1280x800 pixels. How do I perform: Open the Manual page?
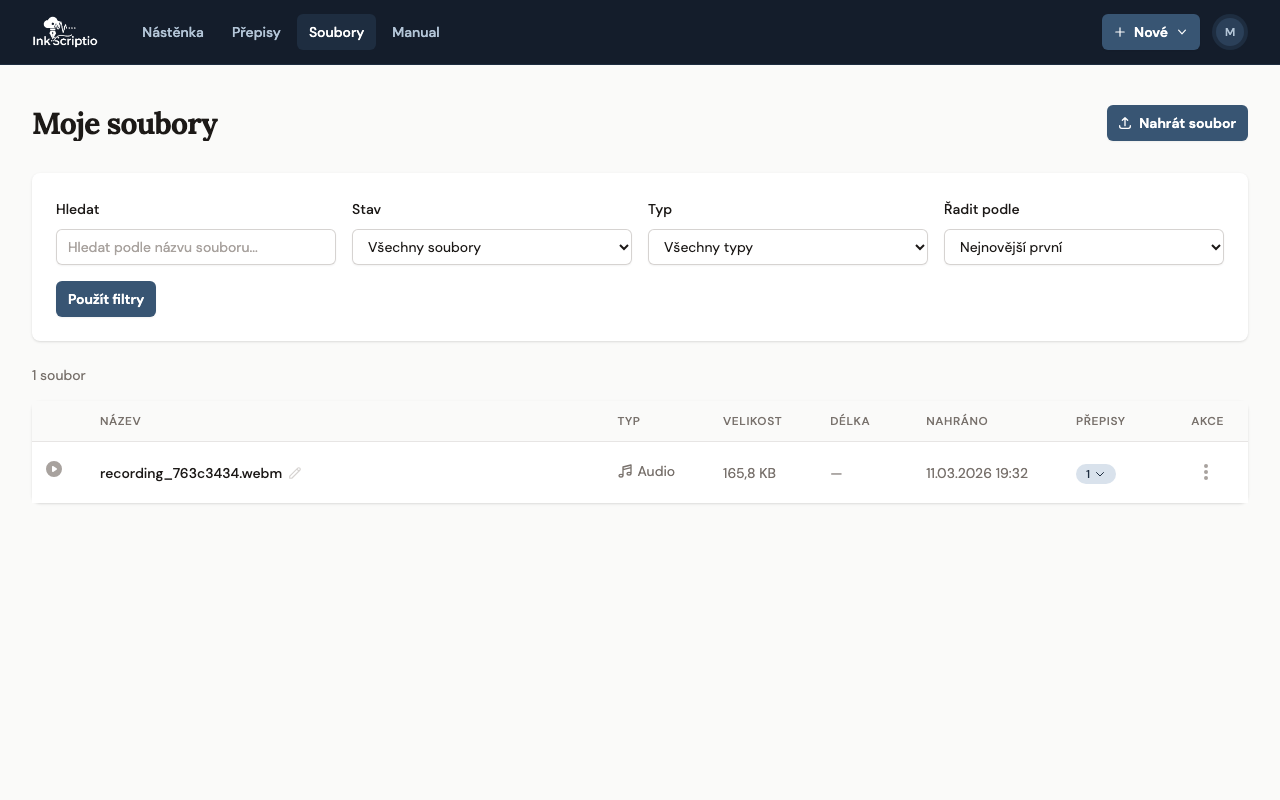point(415,32)
